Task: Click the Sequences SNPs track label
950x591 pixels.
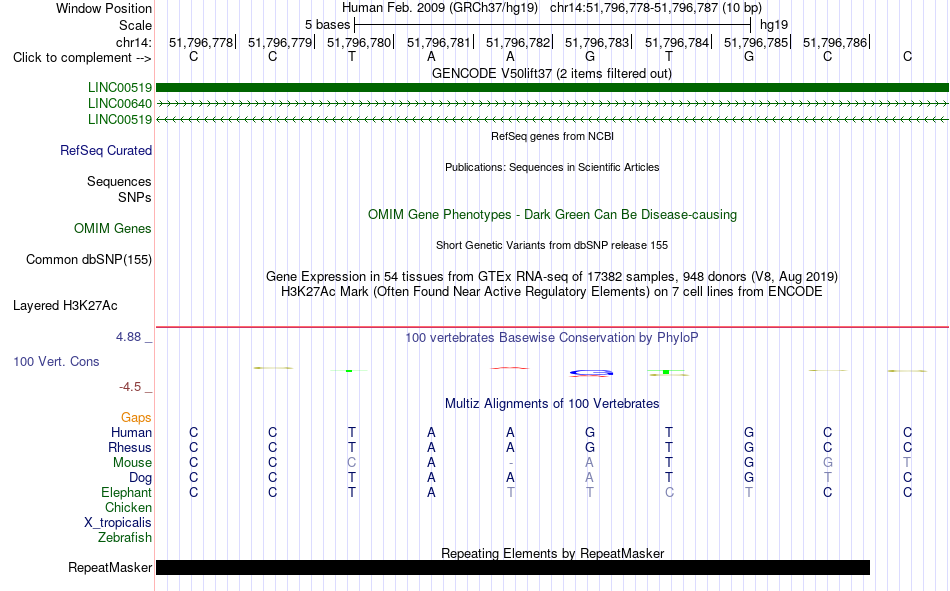Action: coord(119,190)
